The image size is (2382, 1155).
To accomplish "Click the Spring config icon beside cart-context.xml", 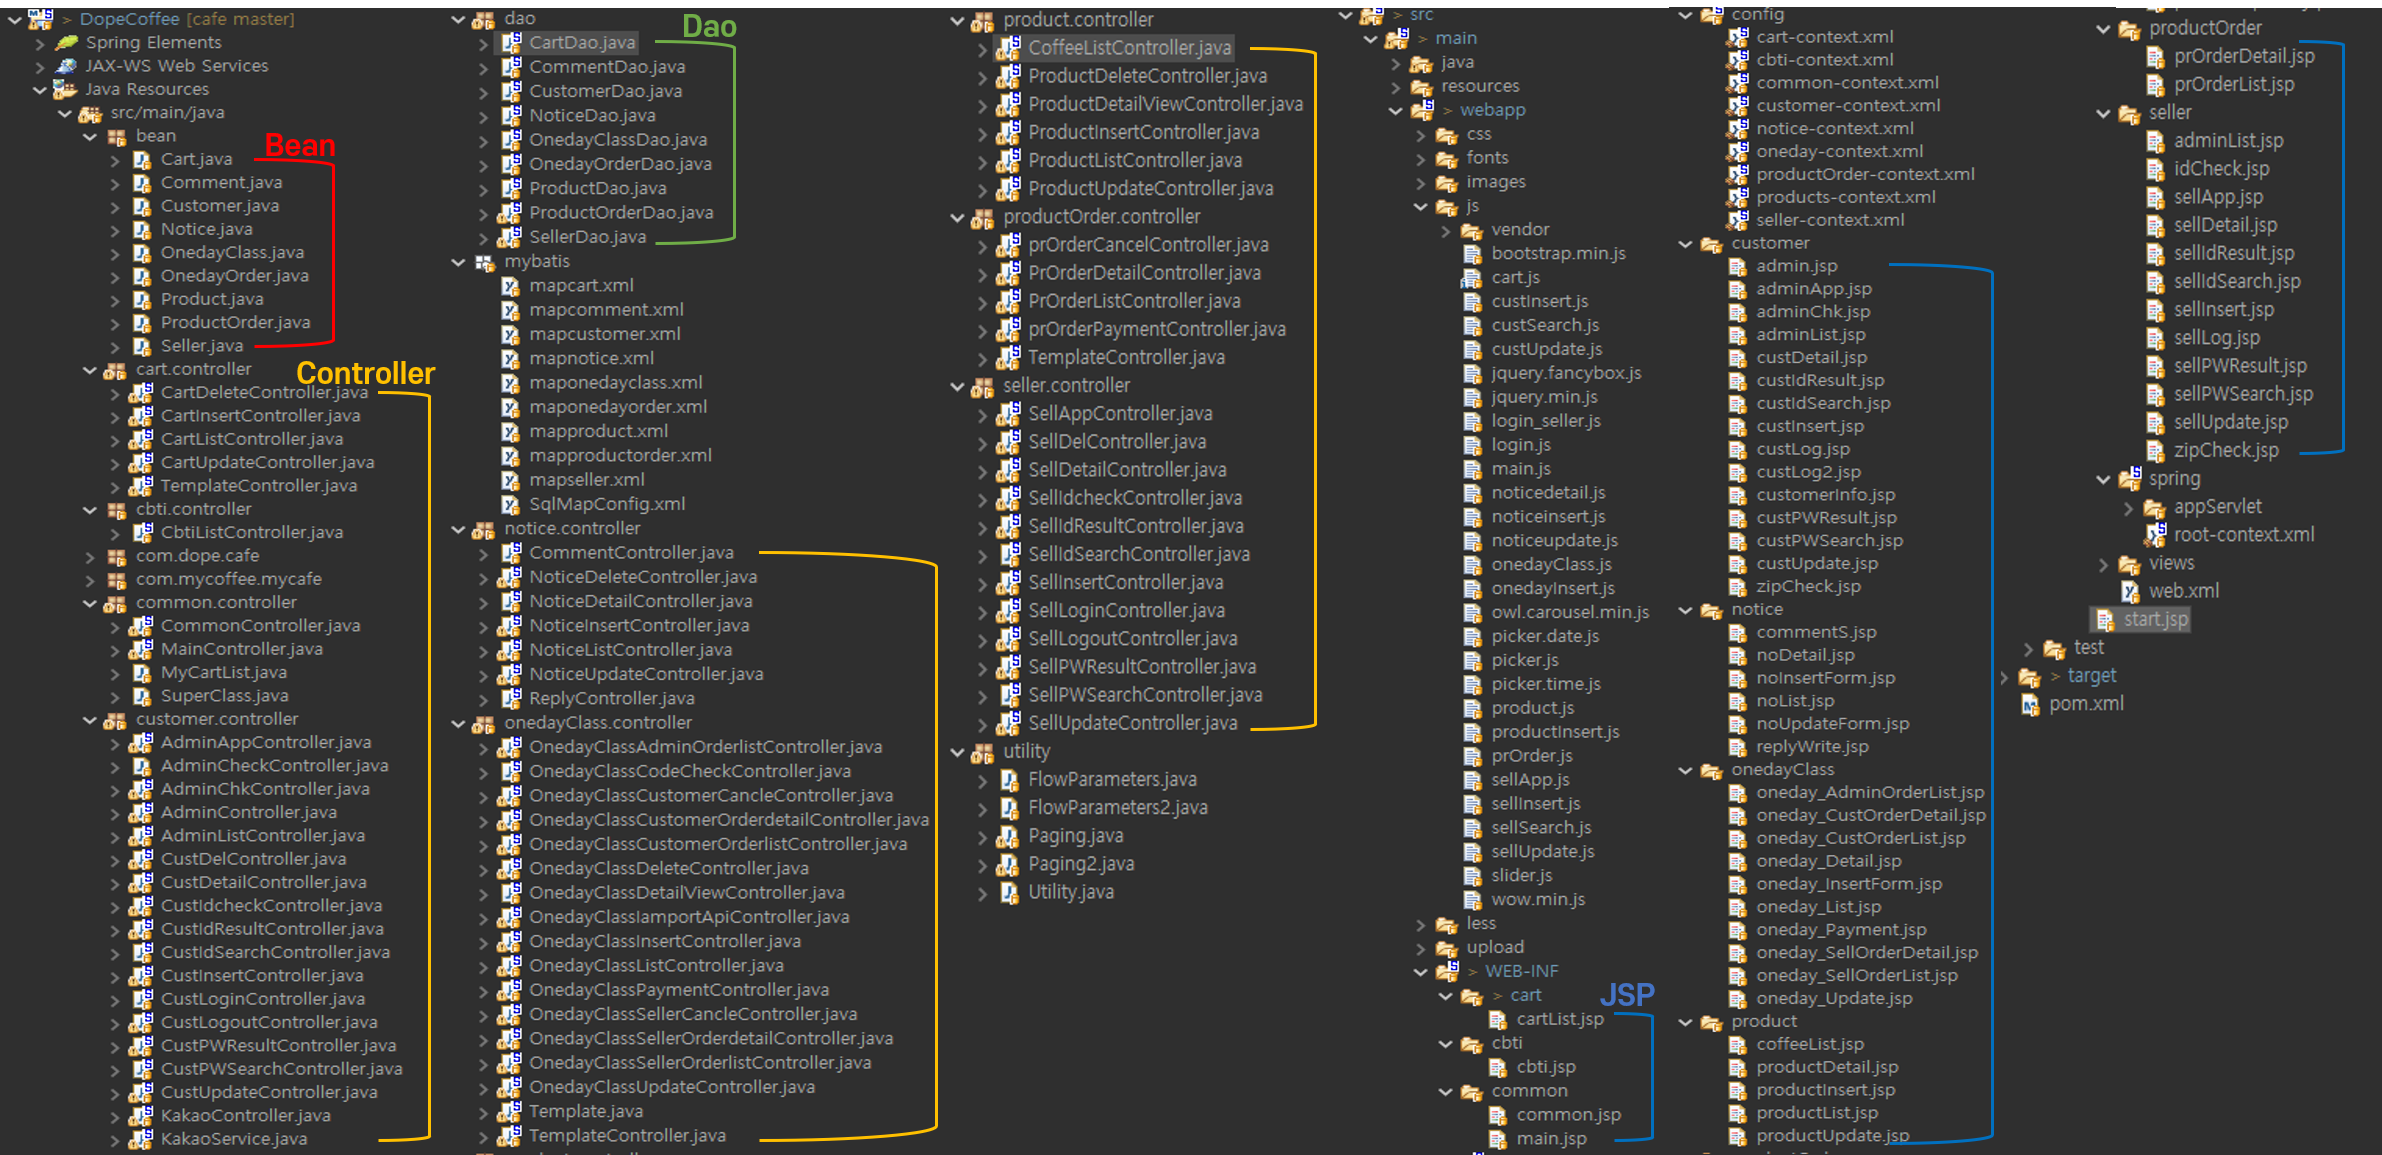I will tap(1738, 37).
